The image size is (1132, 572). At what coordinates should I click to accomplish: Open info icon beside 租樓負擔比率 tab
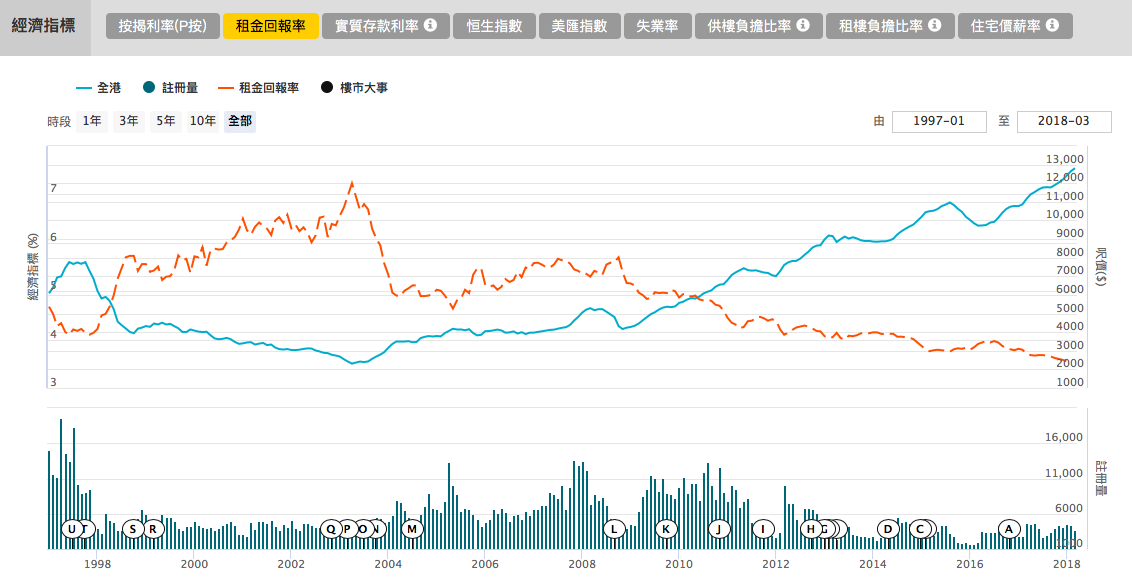(x=934, y=25)
